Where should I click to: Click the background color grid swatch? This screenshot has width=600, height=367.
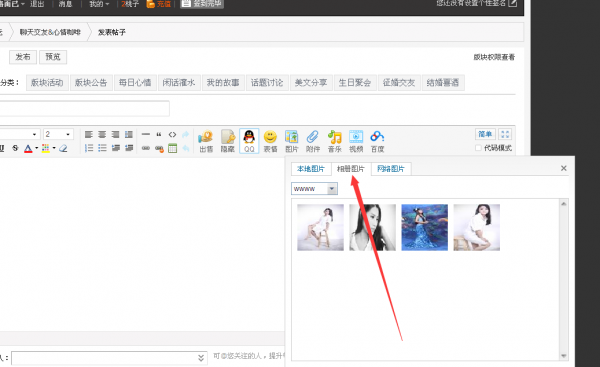pyautogui.click(x=46, y=148)
